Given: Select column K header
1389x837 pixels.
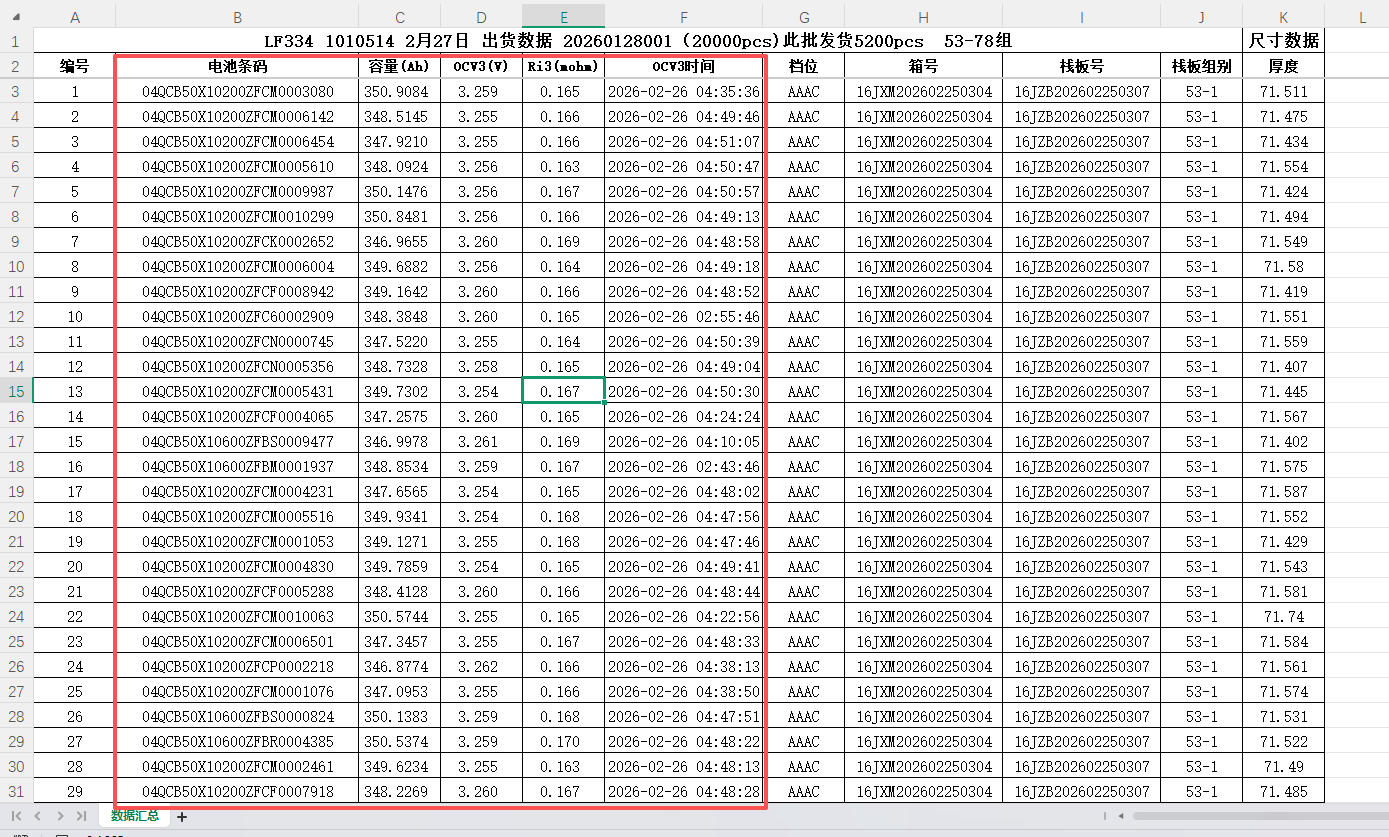Looking at the screenshot, I should pyautogui.click(x=1283, y=17).
